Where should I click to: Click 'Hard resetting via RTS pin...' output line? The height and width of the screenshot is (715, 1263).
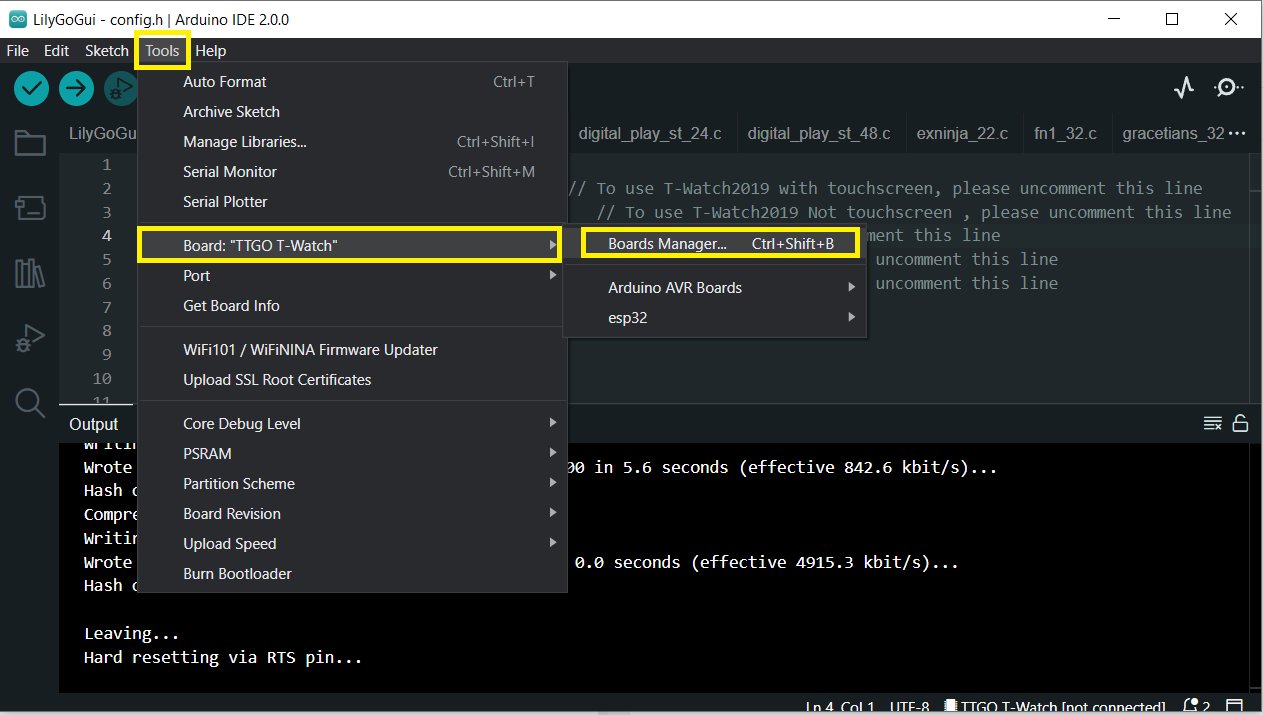point(223,657)
